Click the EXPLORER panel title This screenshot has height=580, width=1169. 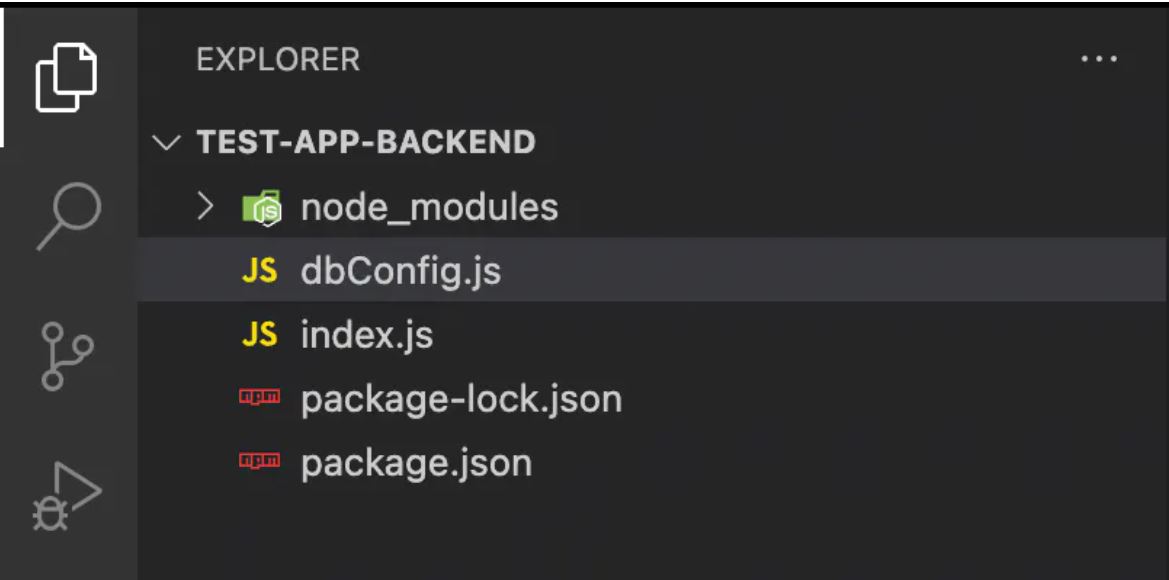tap(278, 60)
